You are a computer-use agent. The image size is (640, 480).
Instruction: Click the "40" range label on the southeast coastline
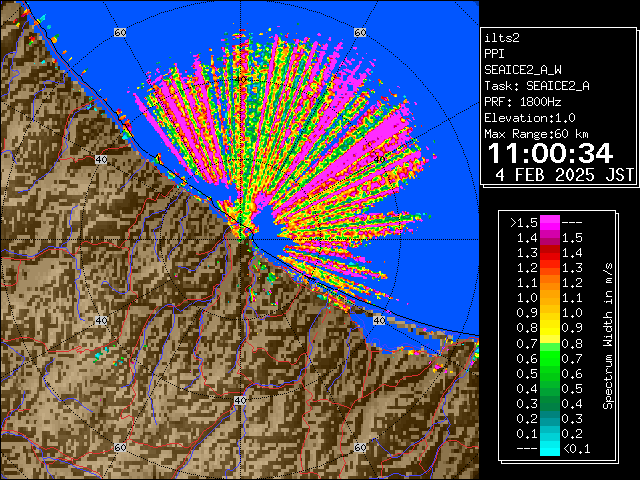[380, 320]
